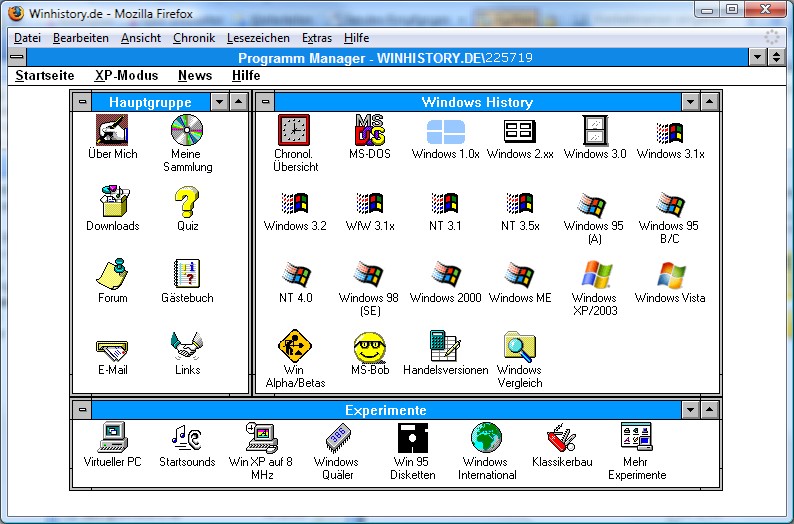Image resolution: width=794 pixels, height=524 pixels.
Task: Open the Windows 1.0x icon
Action: 446,132
